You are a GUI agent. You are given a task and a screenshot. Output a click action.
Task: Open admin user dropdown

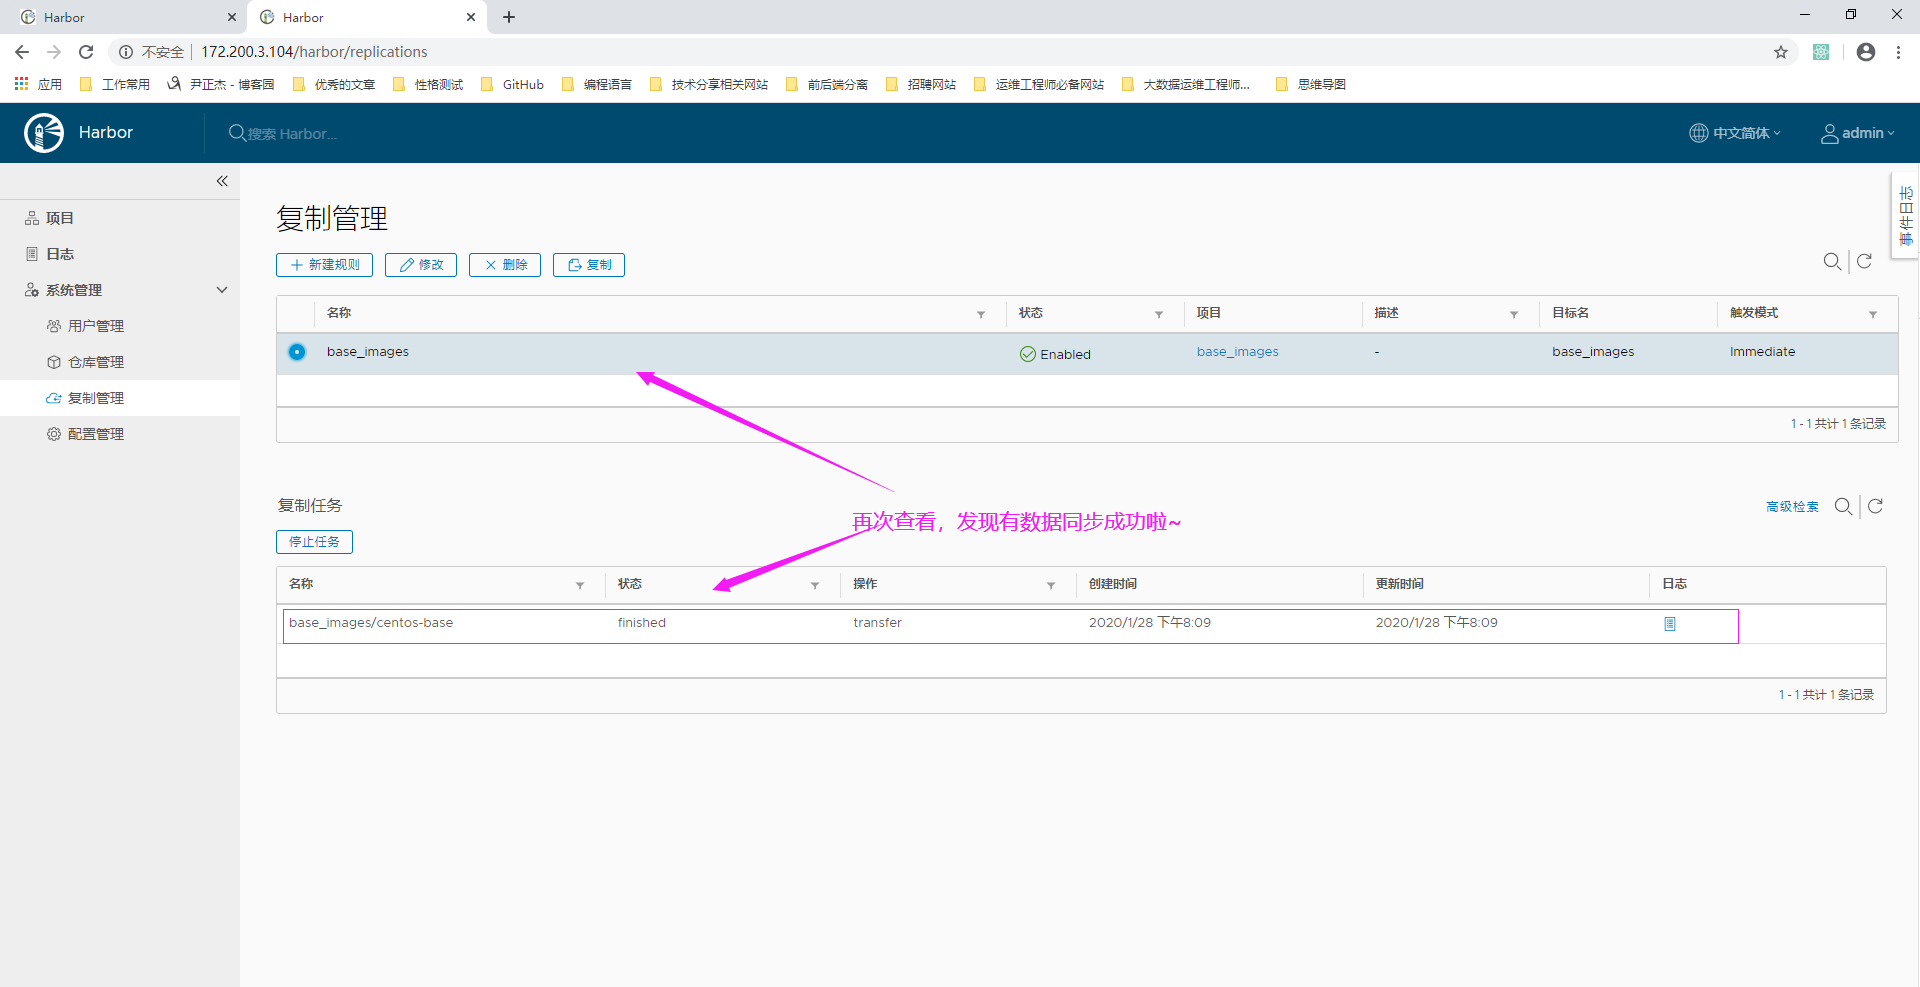(1857, 133)
